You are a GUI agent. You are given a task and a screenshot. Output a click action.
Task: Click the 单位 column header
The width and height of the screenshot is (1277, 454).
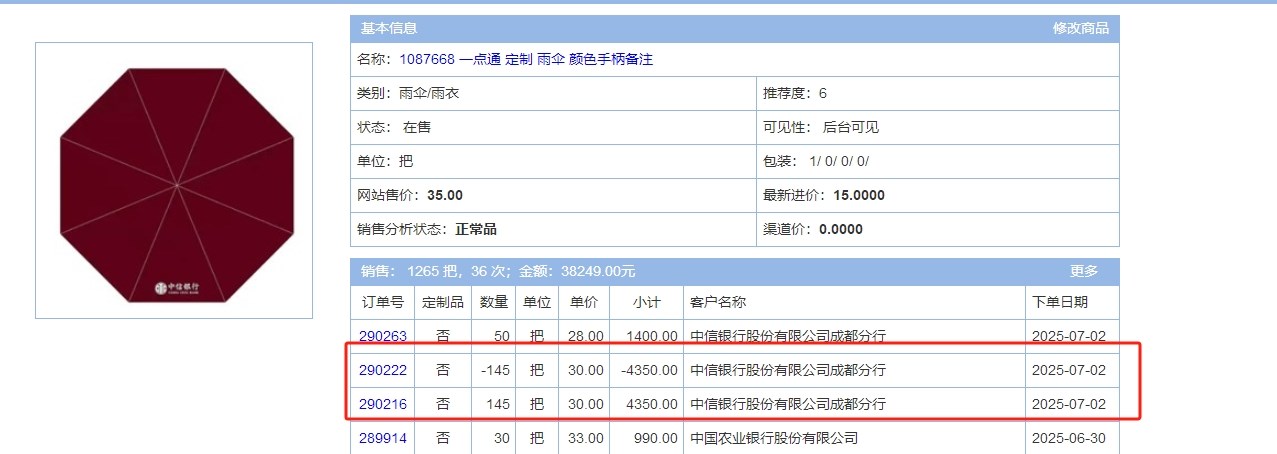[537, 302]
